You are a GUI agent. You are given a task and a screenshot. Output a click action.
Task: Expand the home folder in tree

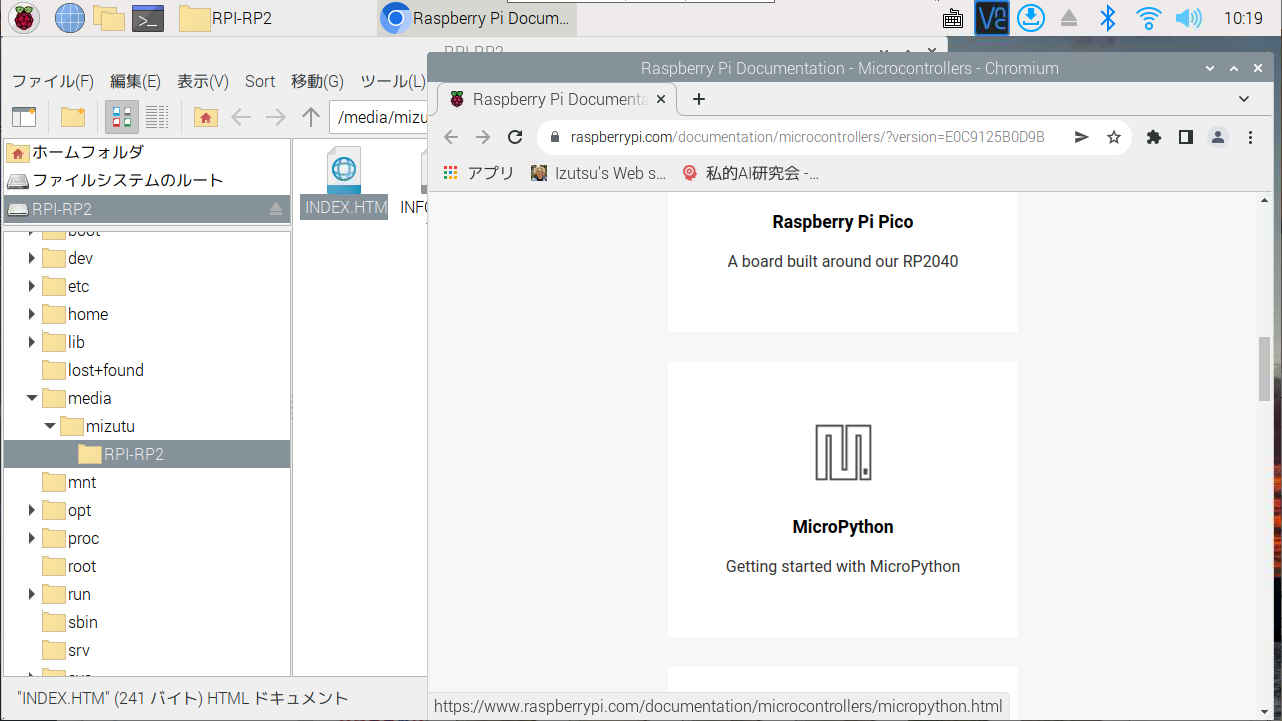coord(32,314)
